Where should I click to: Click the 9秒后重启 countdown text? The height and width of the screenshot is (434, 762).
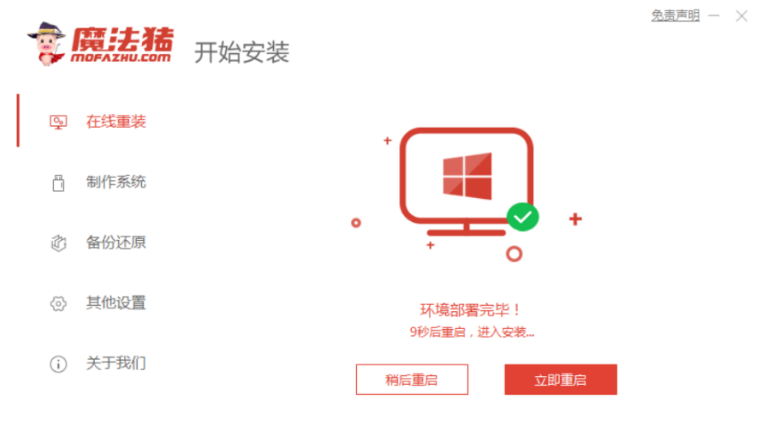[x=472, y=332]
